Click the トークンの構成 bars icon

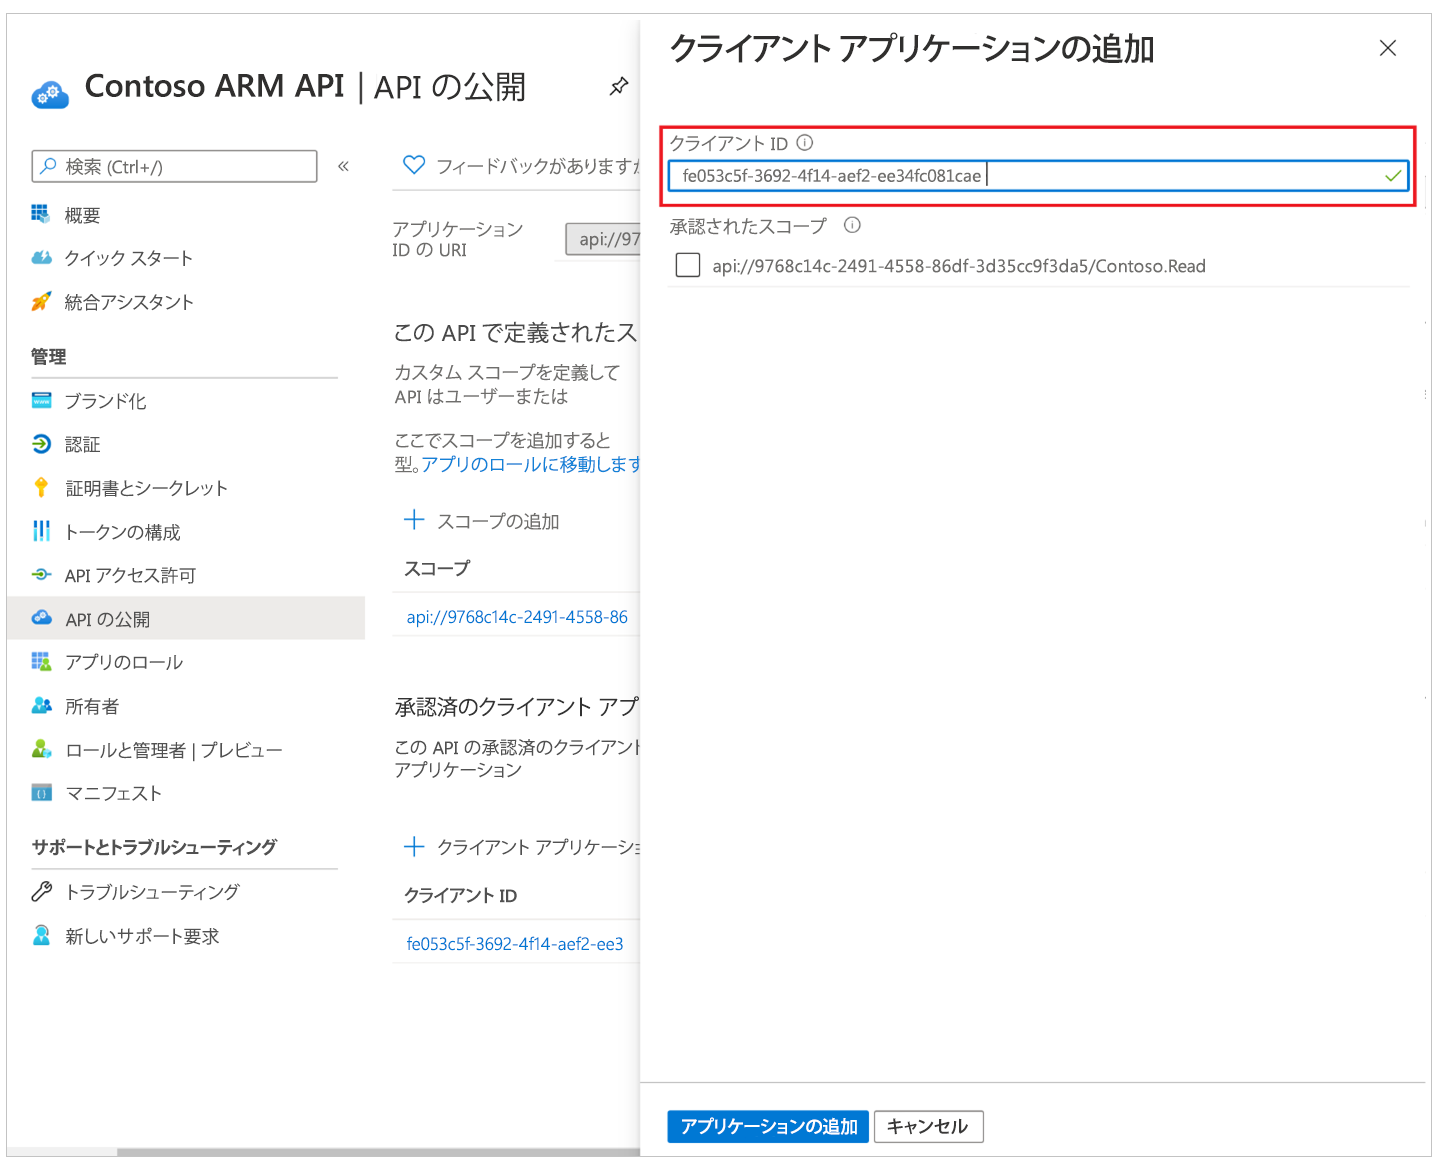click(x=41, y=531)
